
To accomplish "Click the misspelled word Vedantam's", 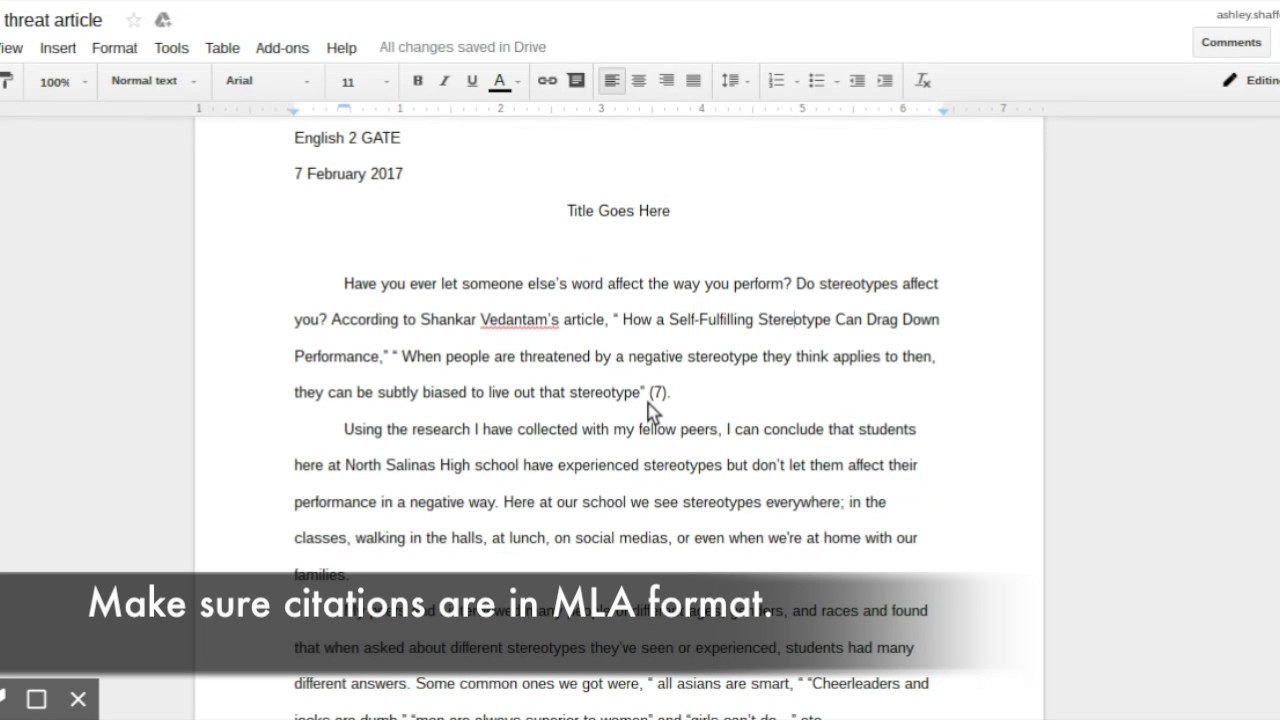I will pos(520,320).
